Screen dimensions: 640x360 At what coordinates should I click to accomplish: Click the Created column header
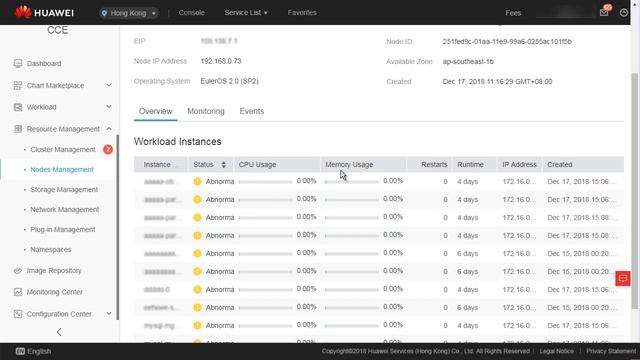(x=560, y=164)
